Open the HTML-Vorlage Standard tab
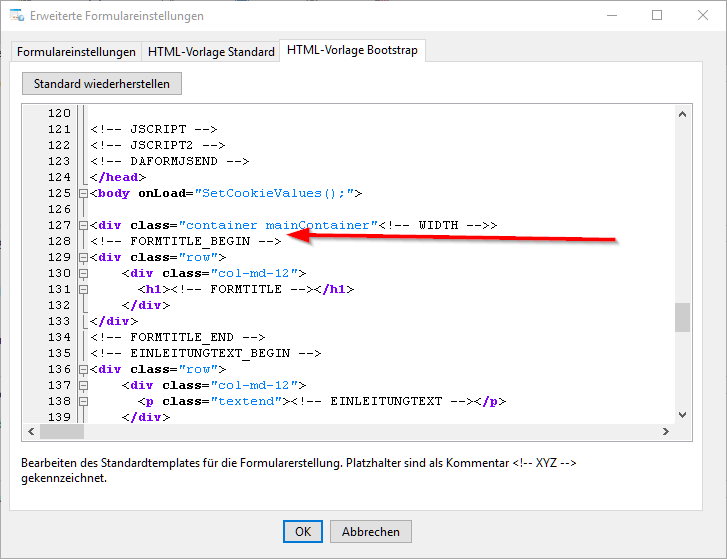Image resolution: width=727 pixels, height=559 pixels. [211, 52]
